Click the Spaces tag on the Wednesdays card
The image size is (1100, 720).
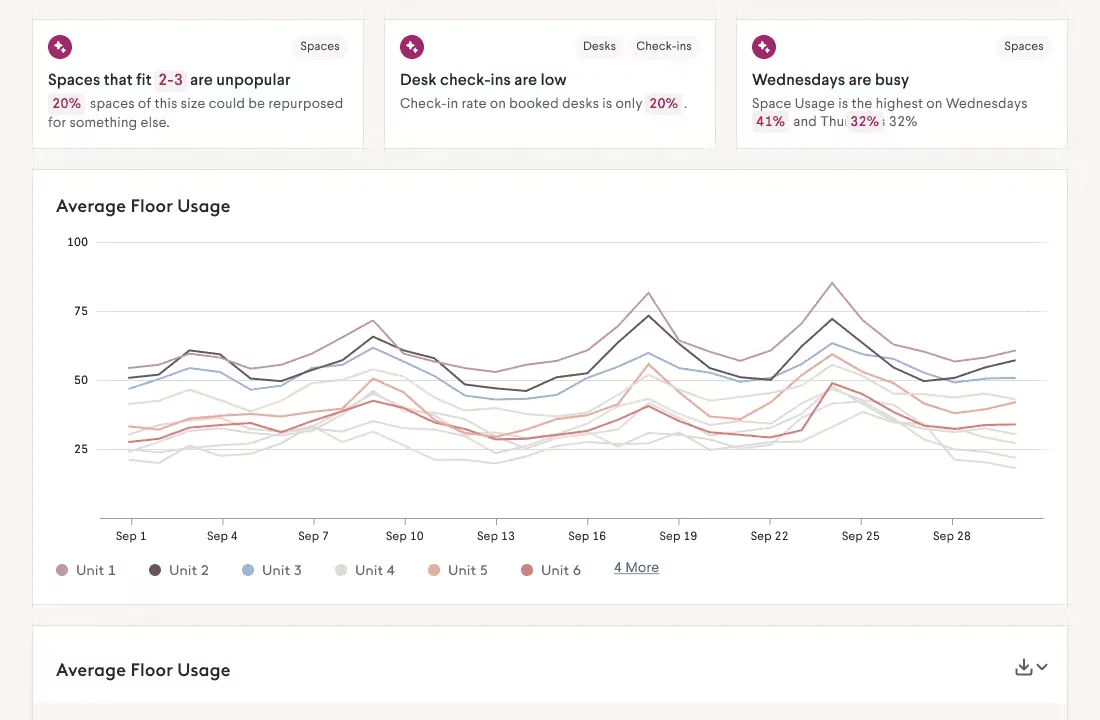point(1024,46)
